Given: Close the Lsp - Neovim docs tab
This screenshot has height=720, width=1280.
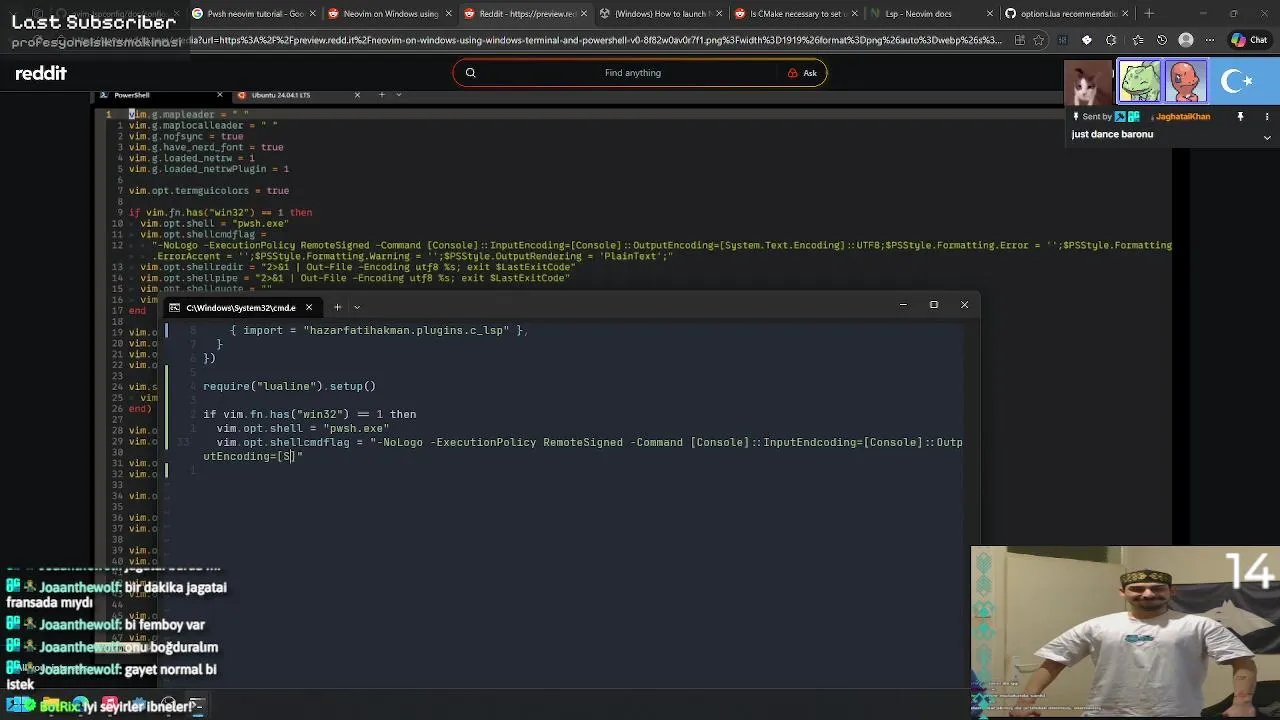Looking at the screenshot, I should coord(991,14).
